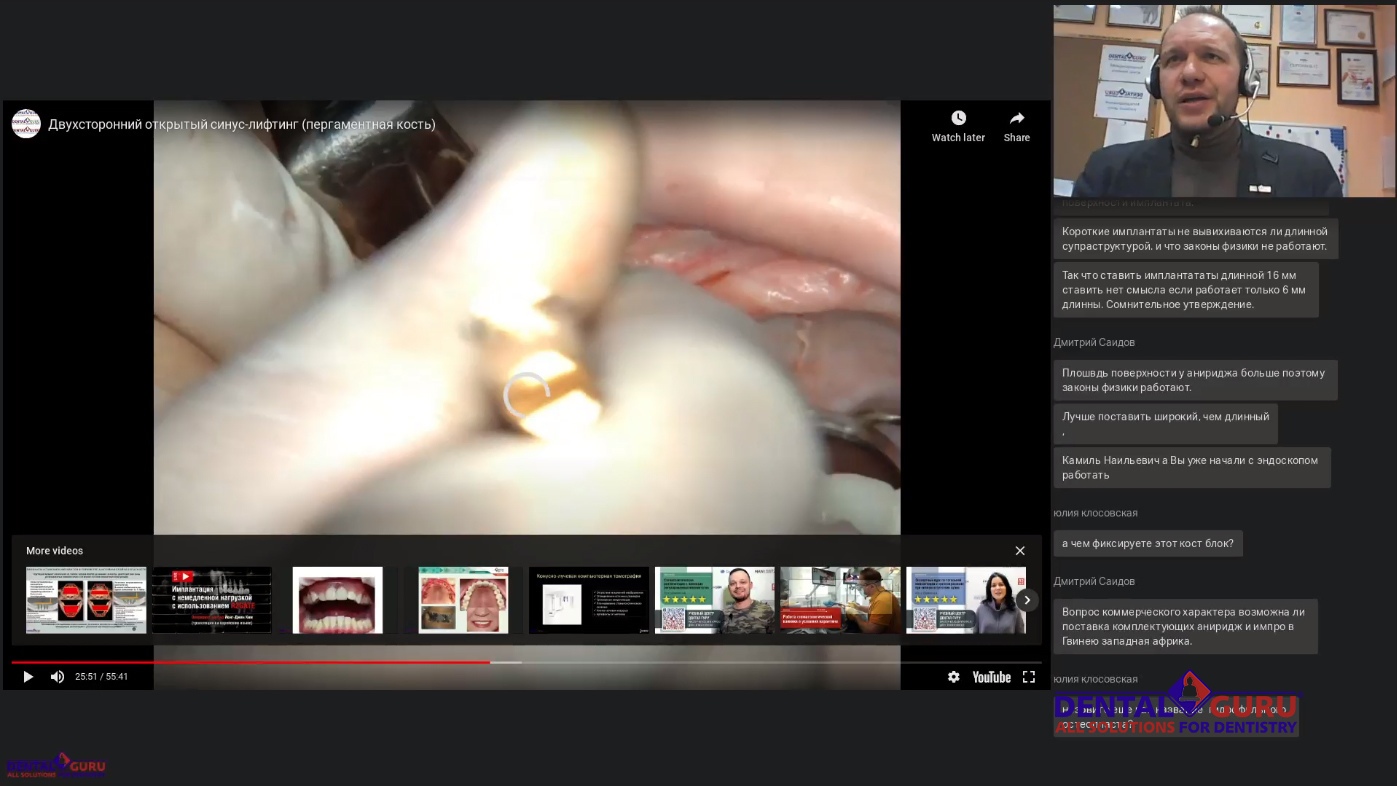
Task: Open the thumbnail with woman in dark blazer
Action: (965, 600)
